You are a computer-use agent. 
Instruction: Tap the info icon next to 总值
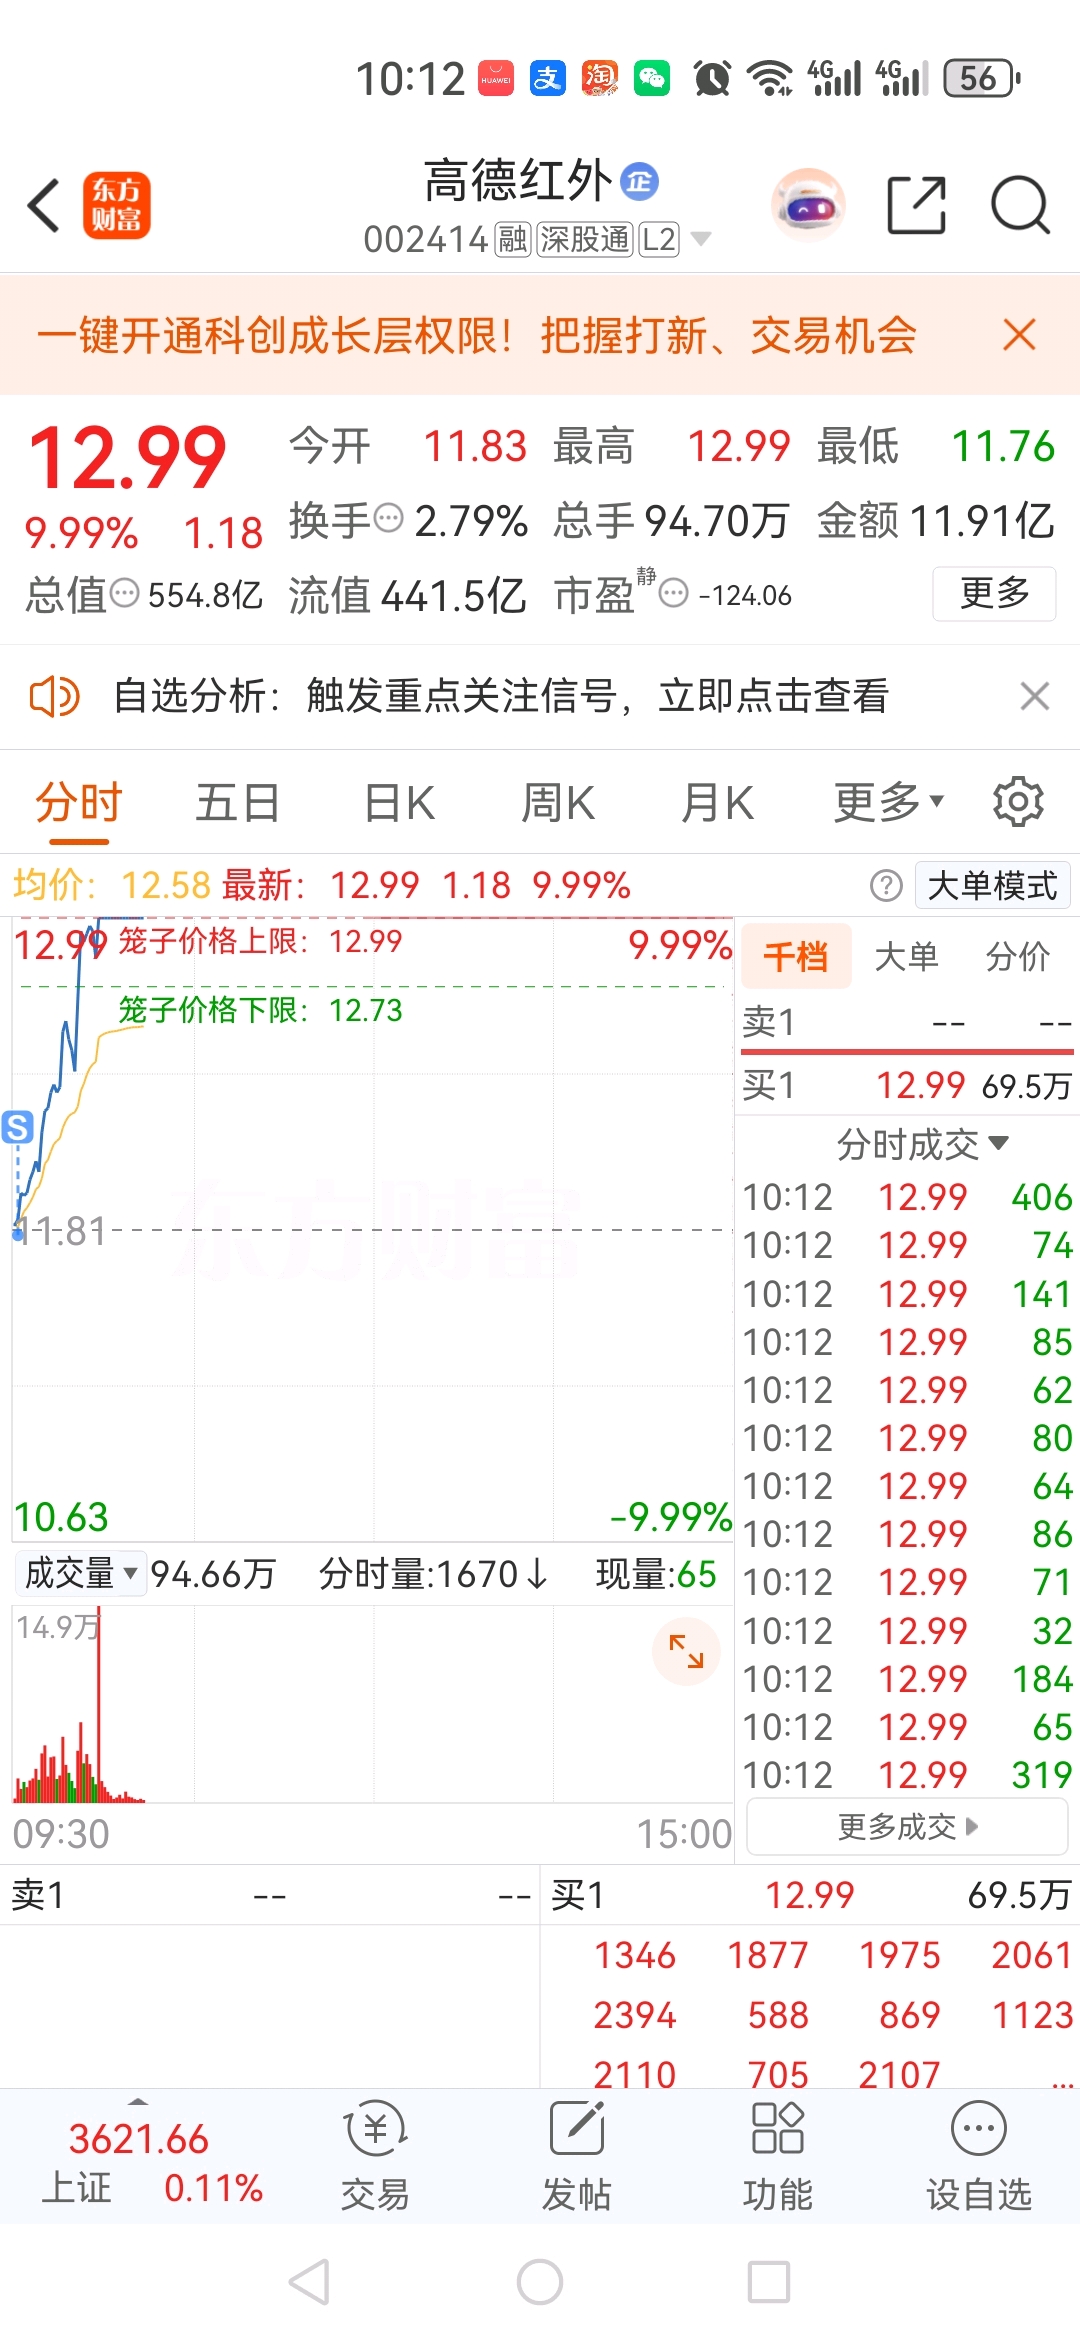(124, 593)
